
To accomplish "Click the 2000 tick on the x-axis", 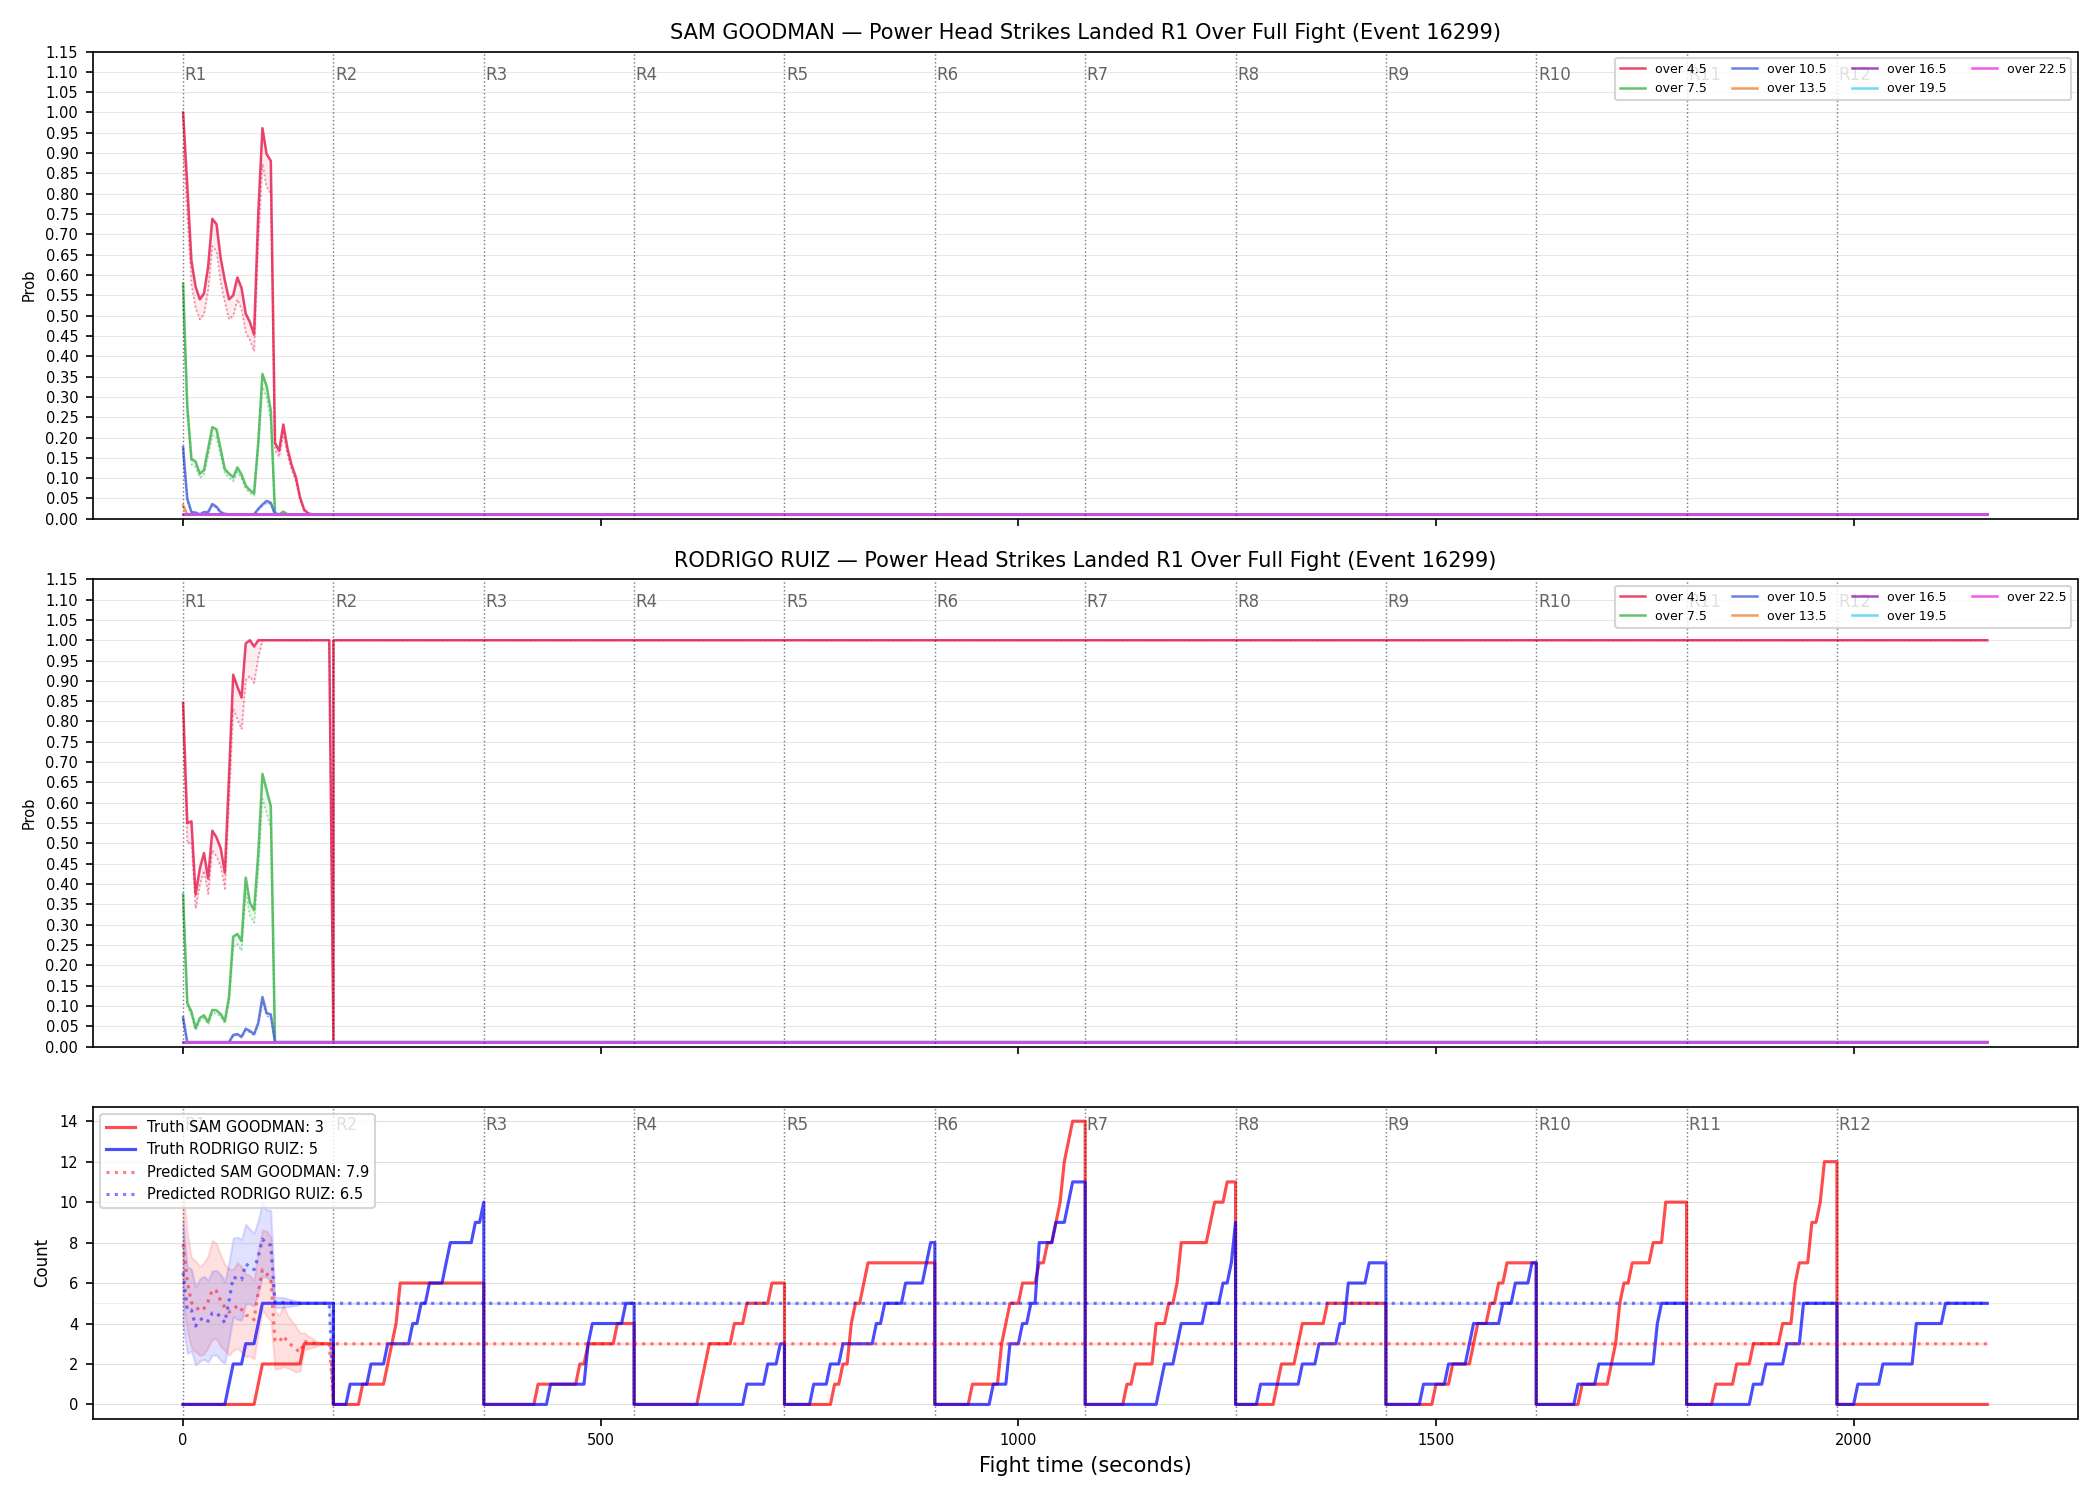I will click(1853, 1440).
